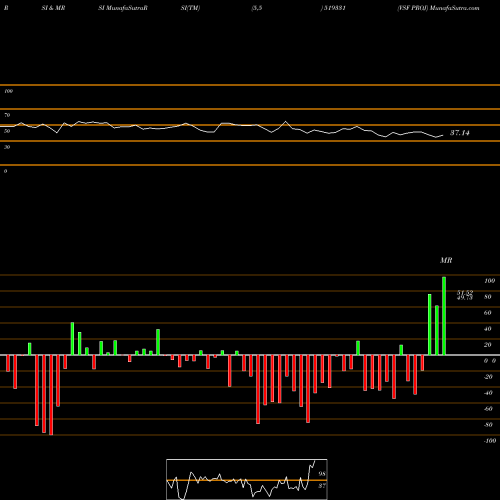The width and height of the screenshot is (500, 500).
Task: Click the RSI axis label 50
Action: pos(7,131)
